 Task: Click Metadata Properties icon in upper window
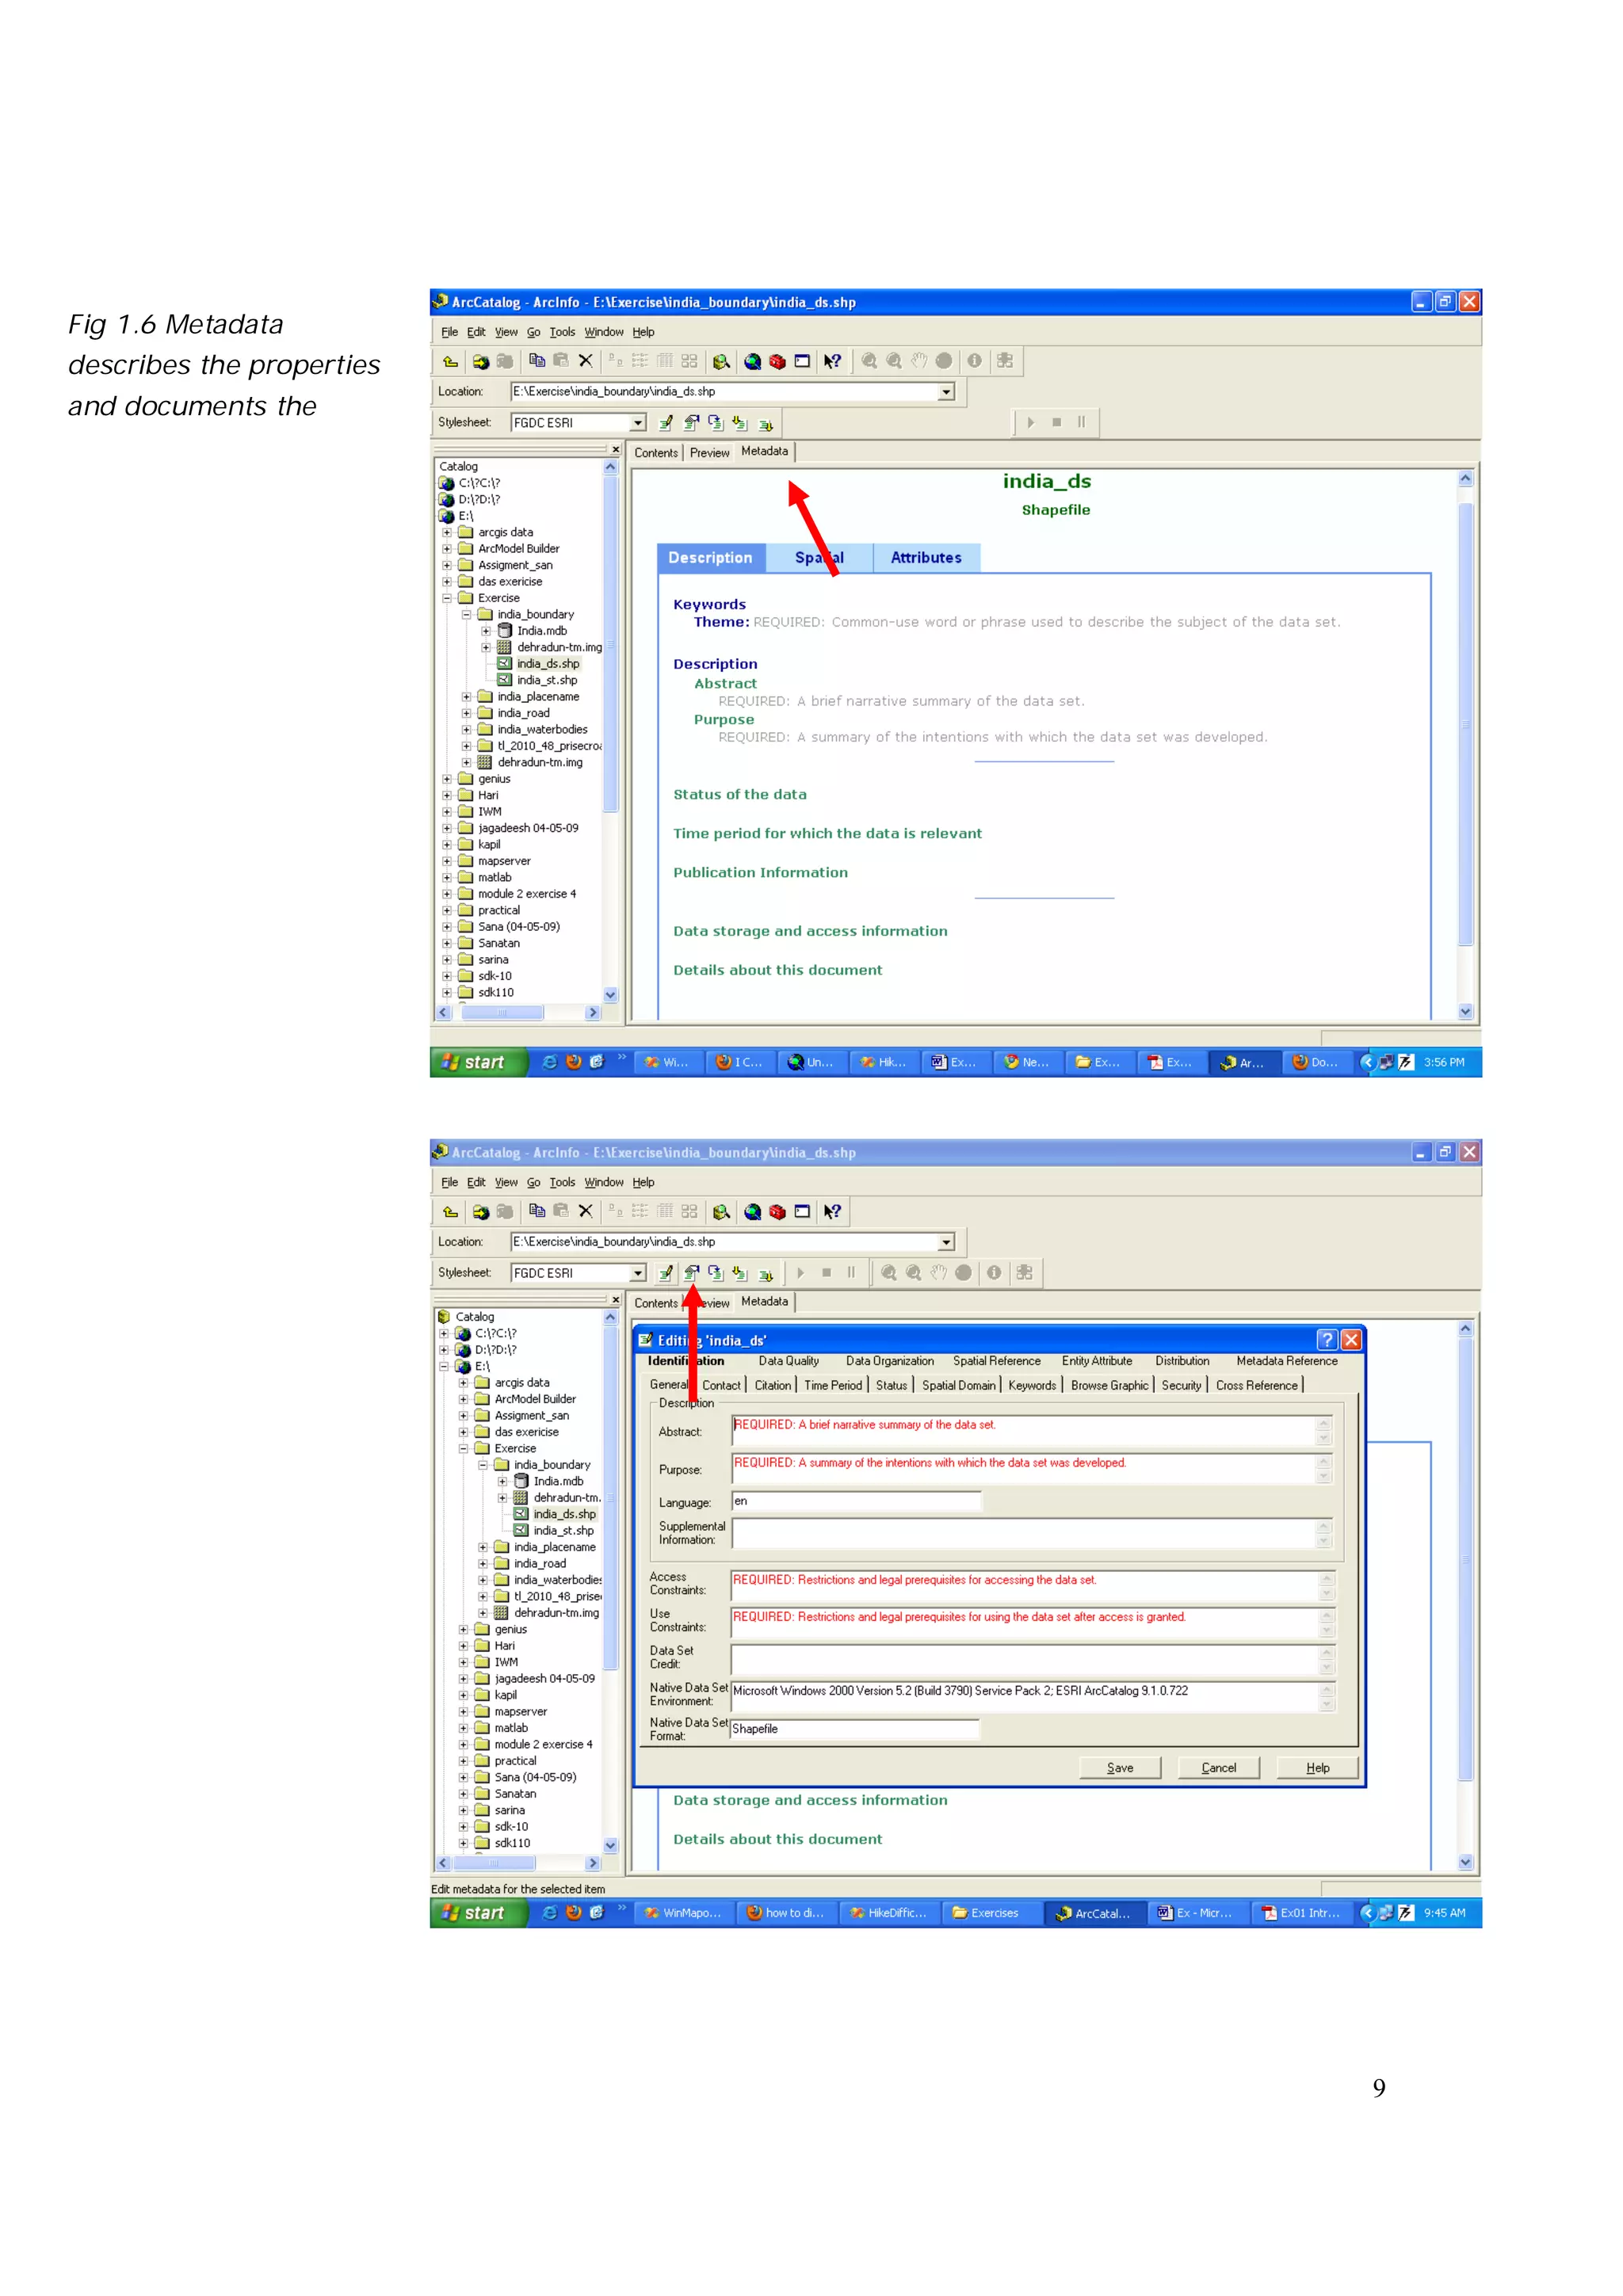tap(691, 422)
